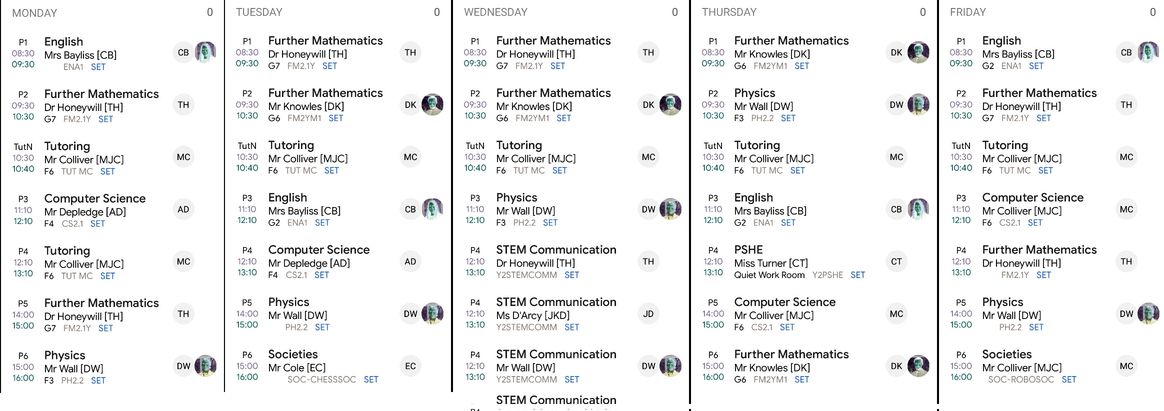Click the CT initials badge for Miss Turner
The height and width of the screenshot is (411, 1164).
896,262
